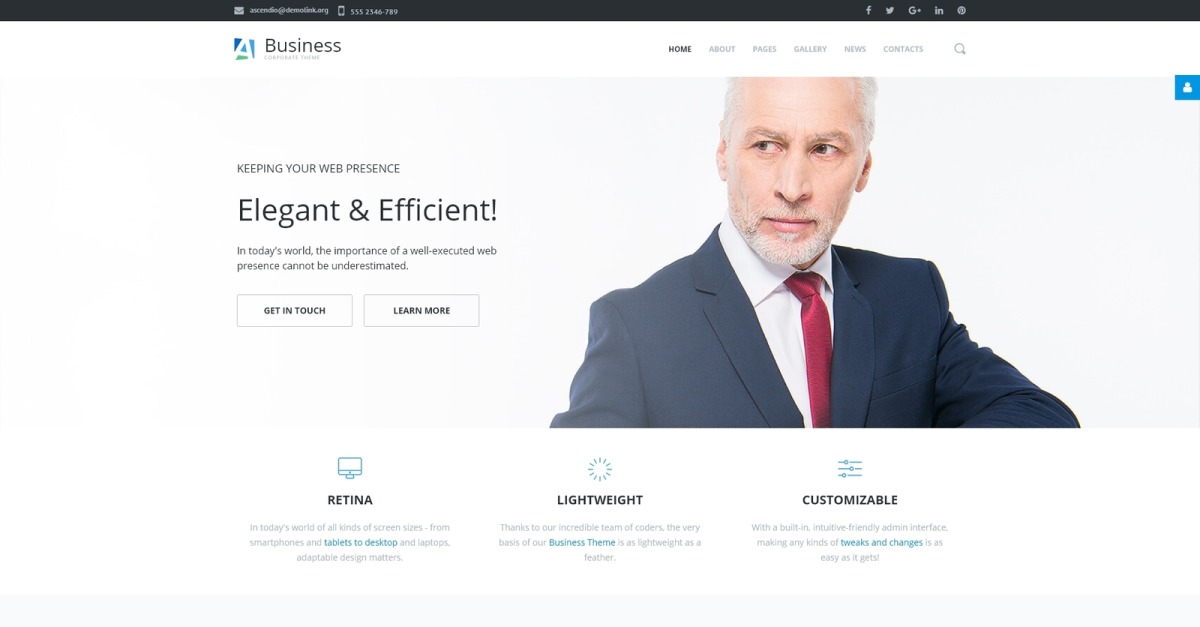
Task: Click the GET IN TOUCH button
Action: 295,311
